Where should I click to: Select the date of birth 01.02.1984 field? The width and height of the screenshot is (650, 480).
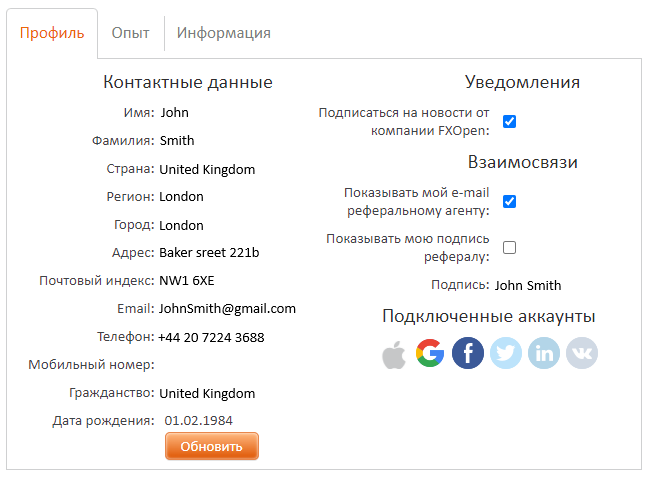199,421
